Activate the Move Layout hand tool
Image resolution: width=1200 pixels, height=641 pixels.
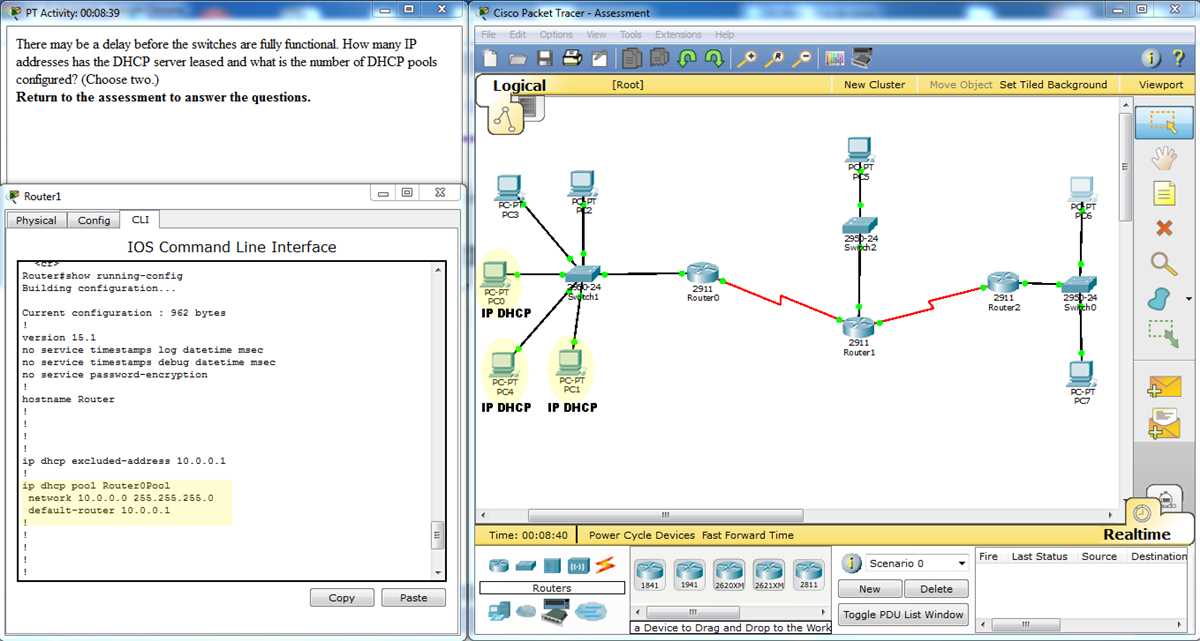pyautogui.click(x=1163, y=157)
